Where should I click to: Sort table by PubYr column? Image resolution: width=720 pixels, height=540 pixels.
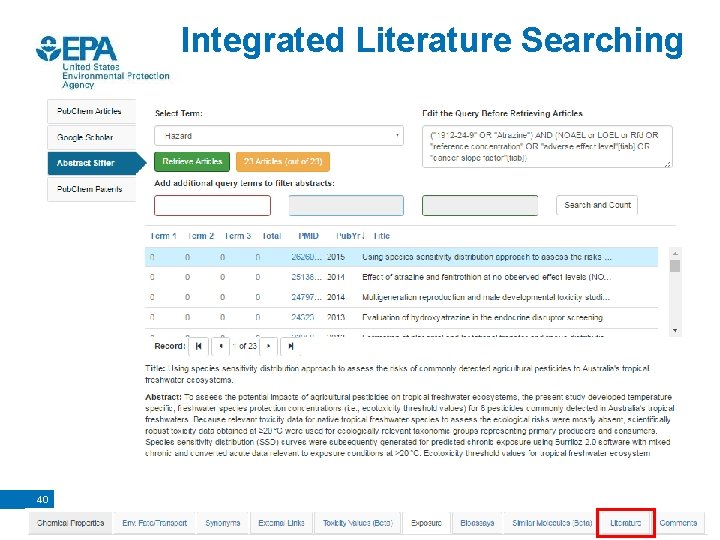point(350,236)
